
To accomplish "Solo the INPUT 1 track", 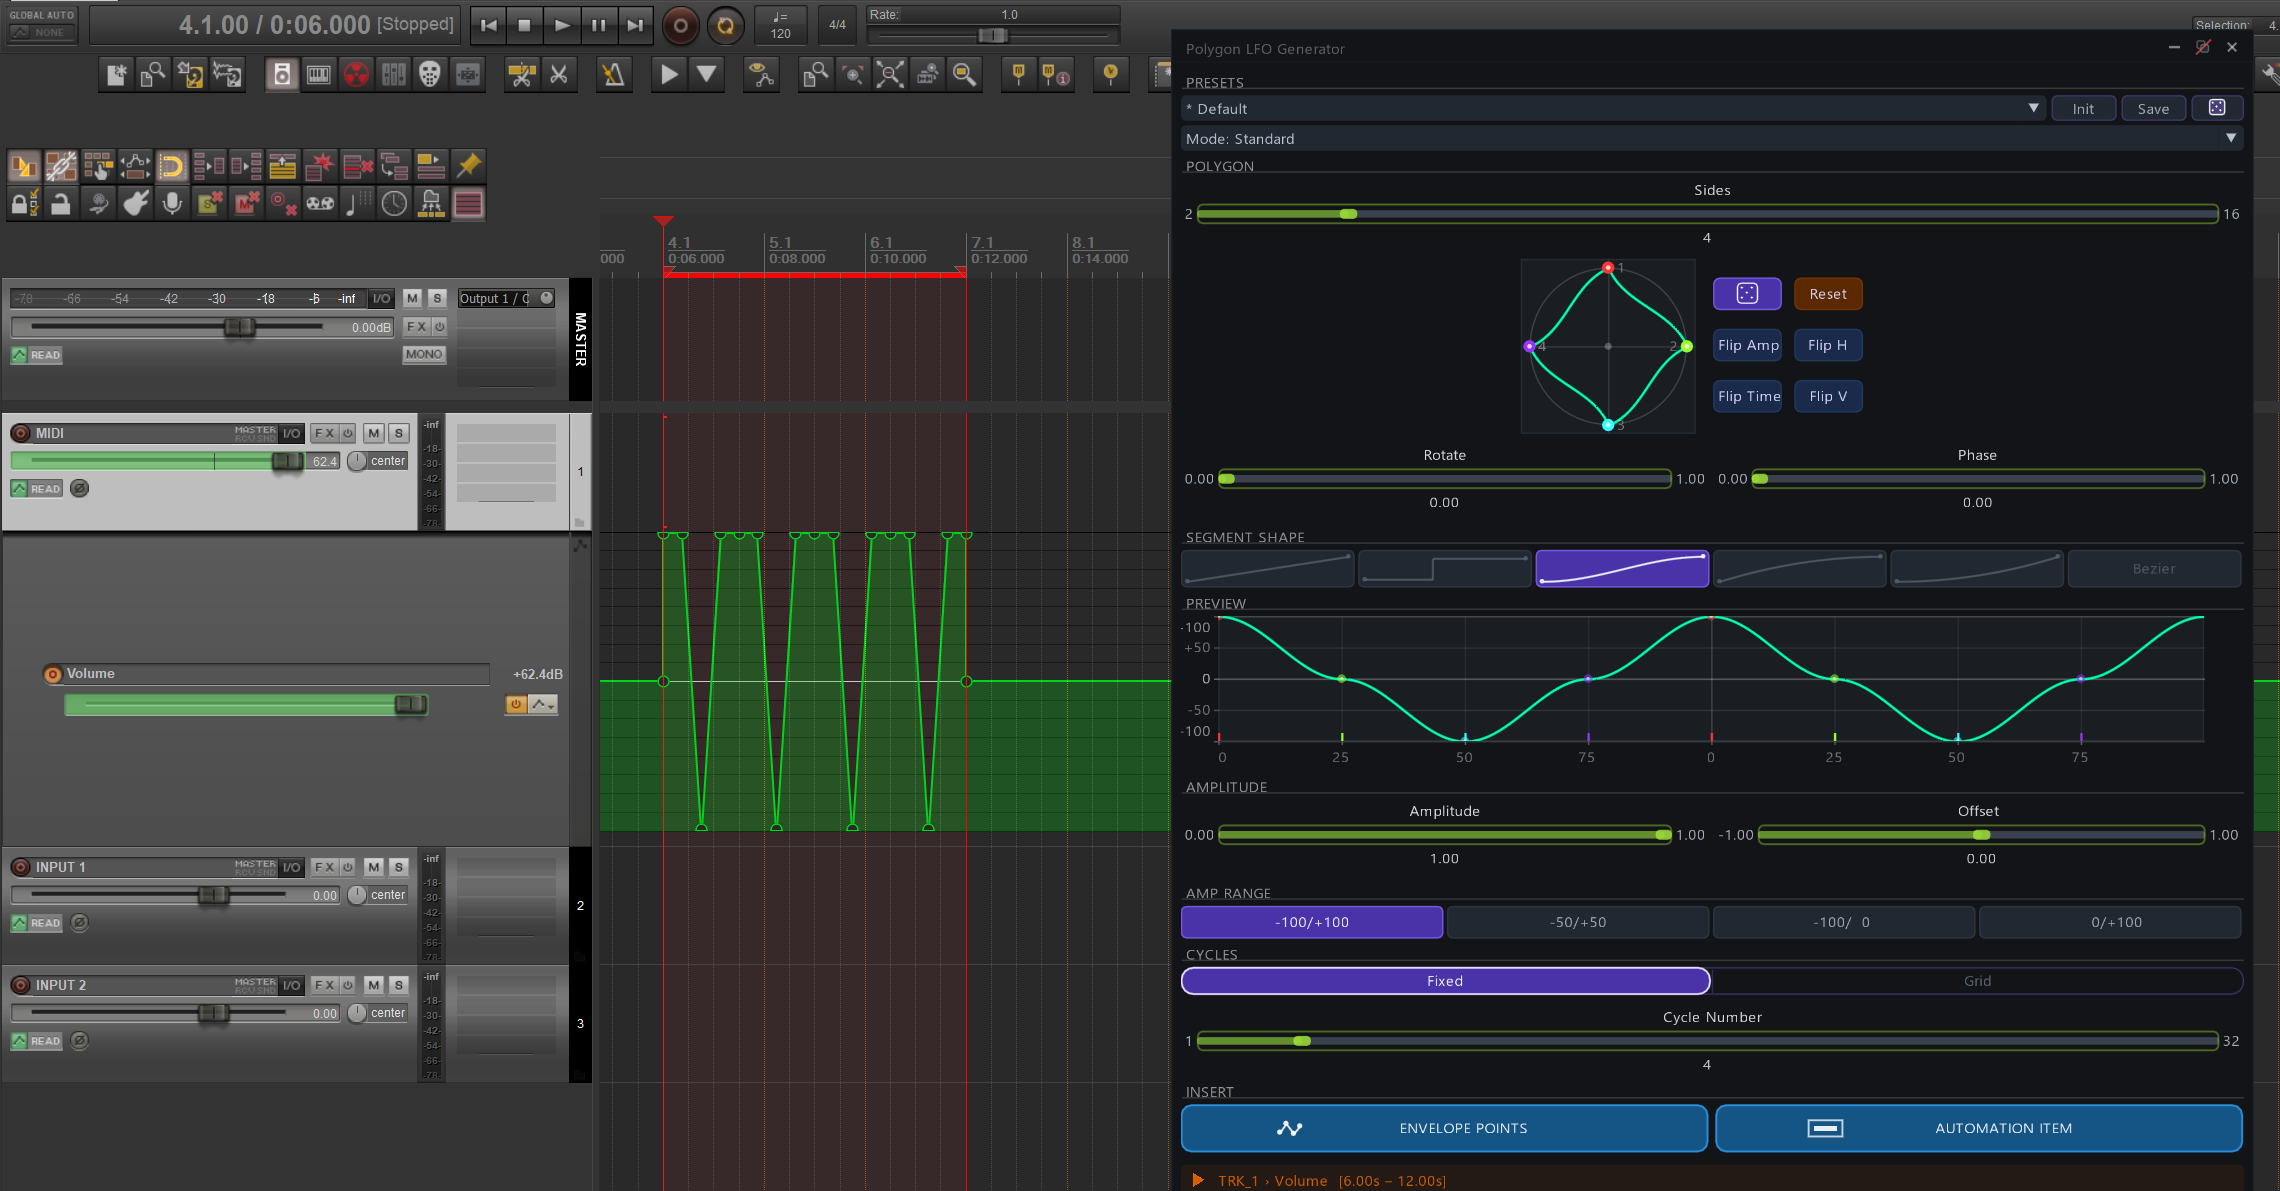I will tap(398, 867).
